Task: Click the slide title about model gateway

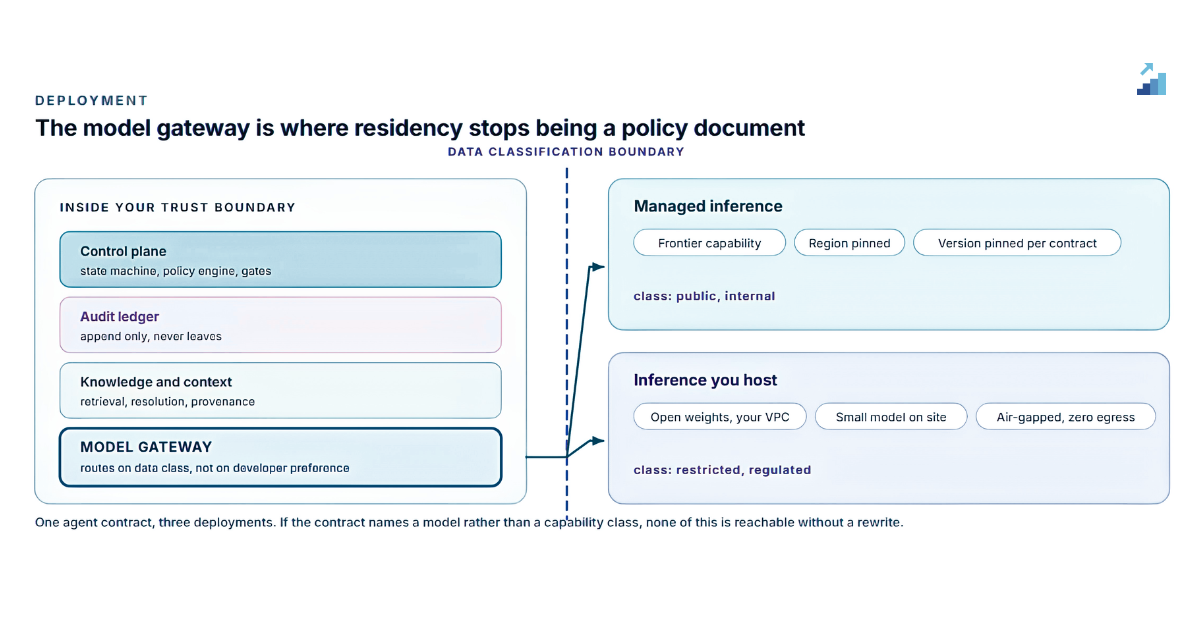Action: [420, 128]
